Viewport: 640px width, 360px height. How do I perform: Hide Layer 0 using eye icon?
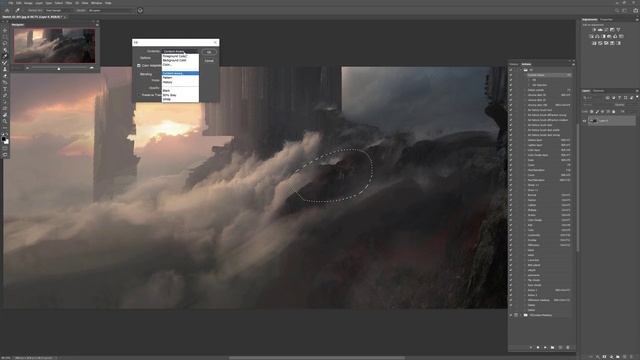[584, 121]
